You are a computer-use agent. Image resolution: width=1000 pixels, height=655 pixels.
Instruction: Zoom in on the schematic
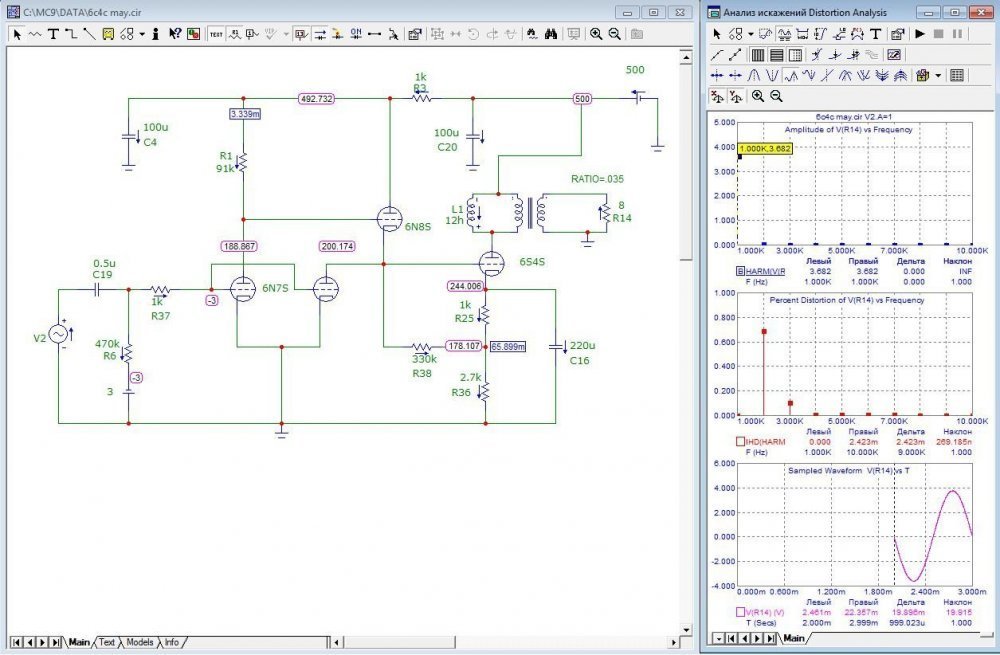[596, 34]
